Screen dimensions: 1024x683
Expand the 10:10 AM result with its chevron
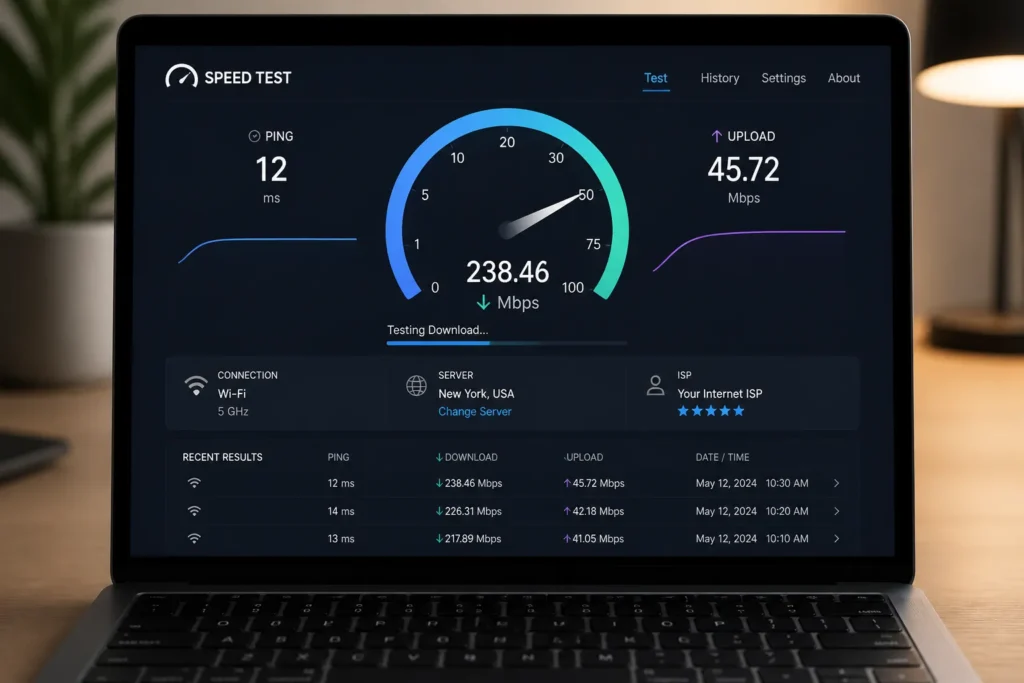coord(837,539)
